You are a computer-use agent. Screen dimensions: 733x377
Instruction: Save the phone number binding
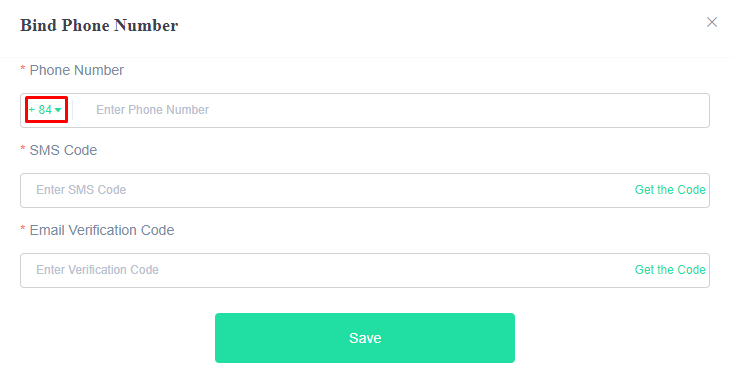[x=365, y=338]
